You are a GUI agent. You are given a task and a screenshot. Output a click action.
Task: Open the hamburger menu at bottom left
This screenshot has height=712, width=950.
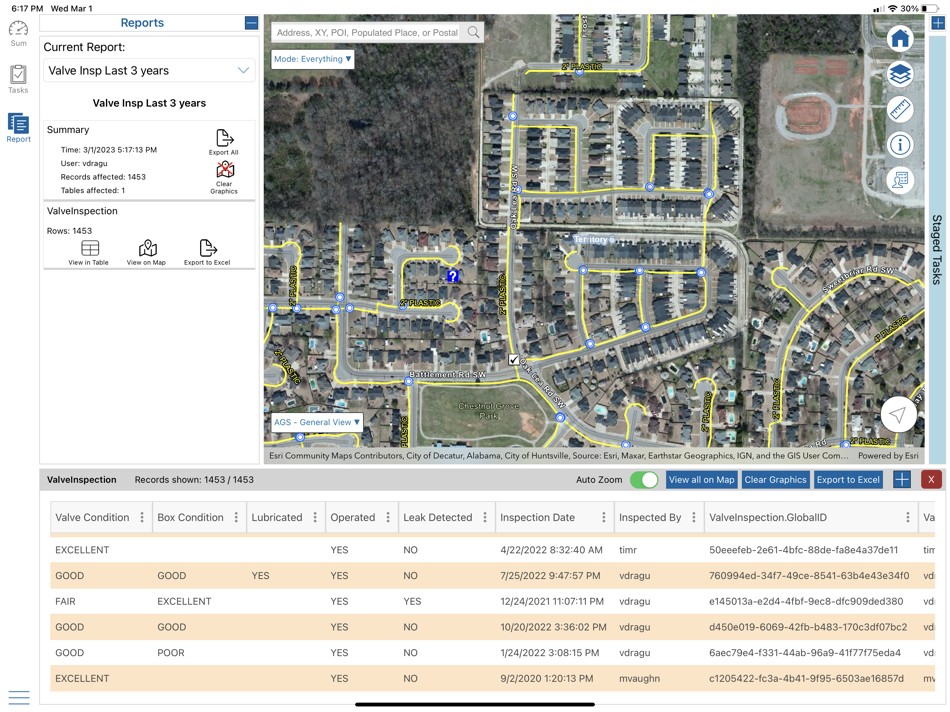tap(19, 697)
